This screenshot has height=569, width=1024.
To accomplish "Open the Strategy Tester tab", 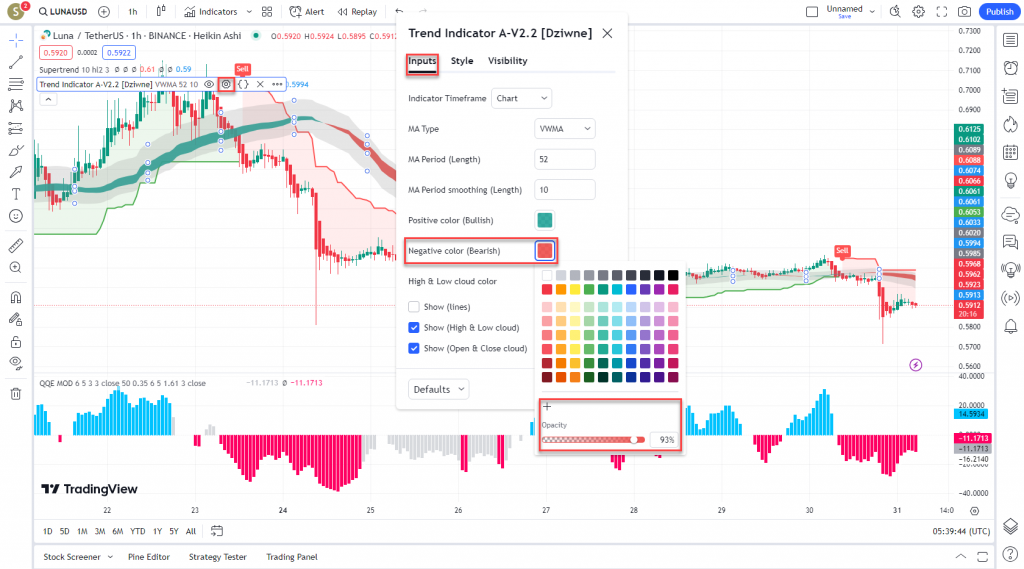I will [217, 557].
